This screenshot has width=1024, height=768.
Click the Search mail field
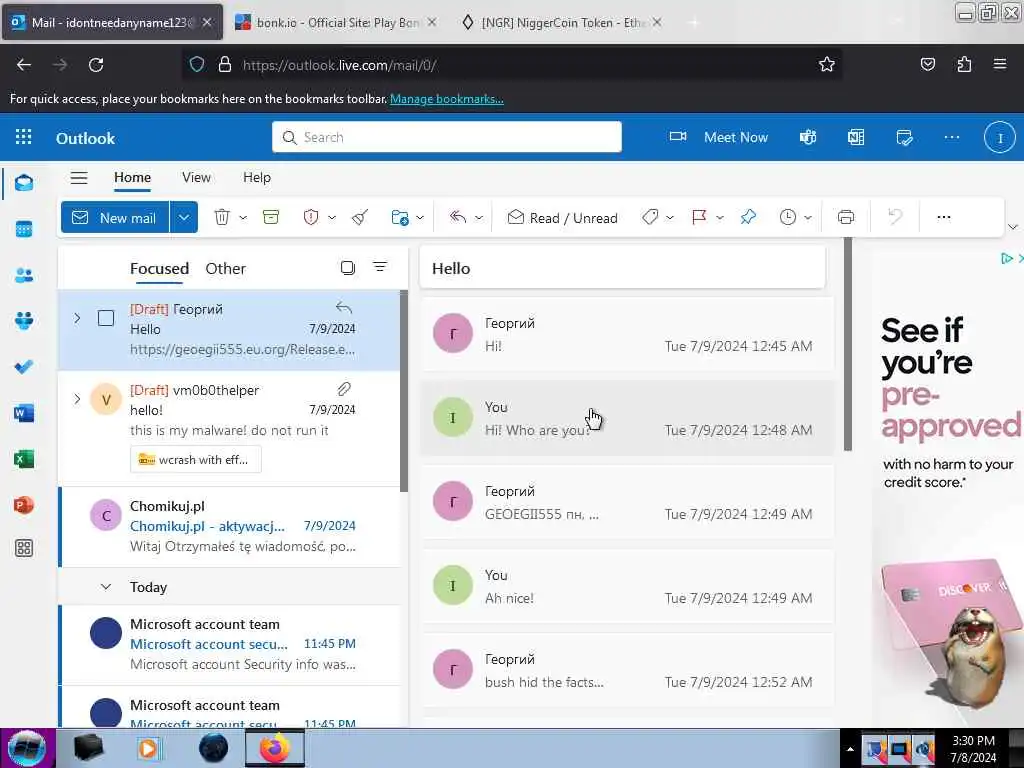pyautogui.click(x=447, y=137)
